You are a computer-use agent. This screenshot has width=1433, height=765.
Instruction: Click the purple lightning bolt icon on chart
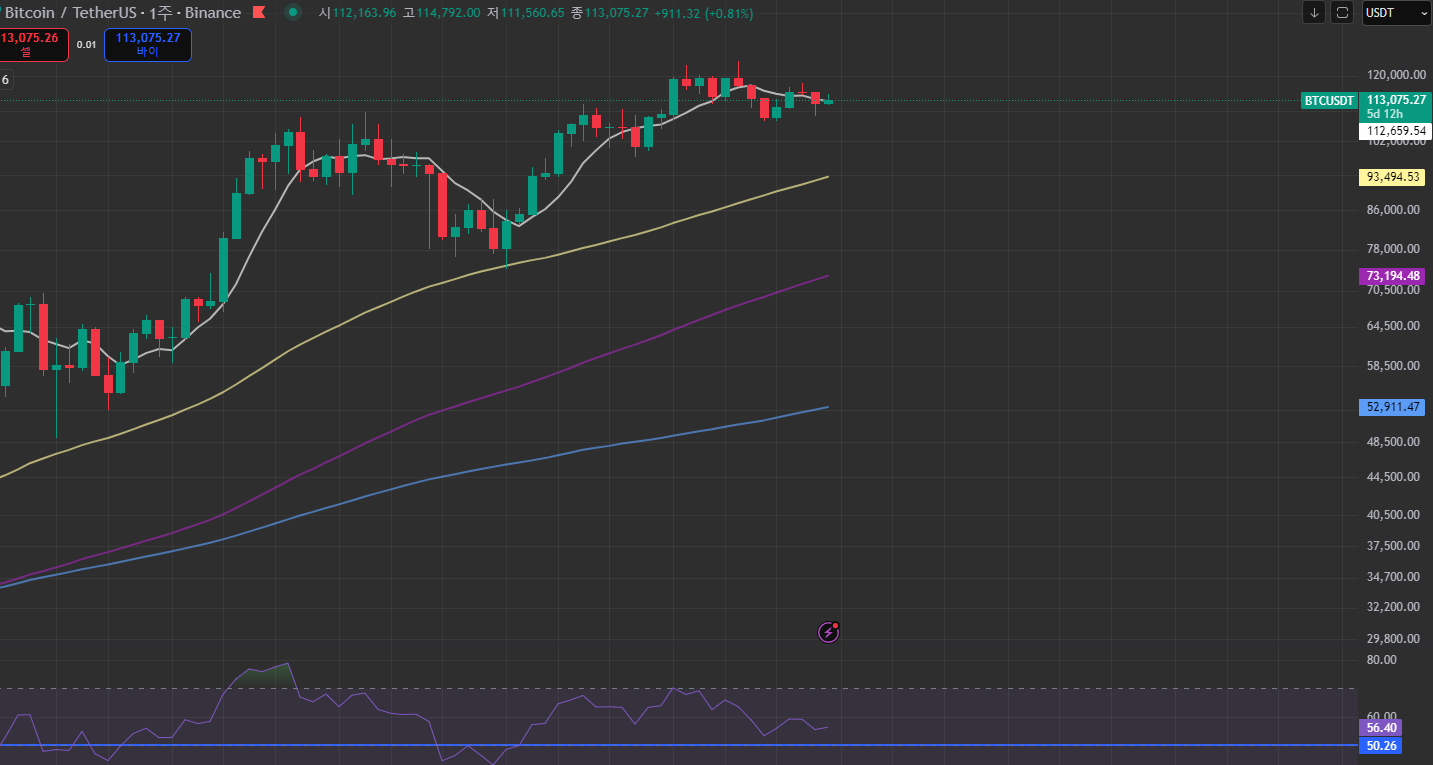[x=828, y=632]
